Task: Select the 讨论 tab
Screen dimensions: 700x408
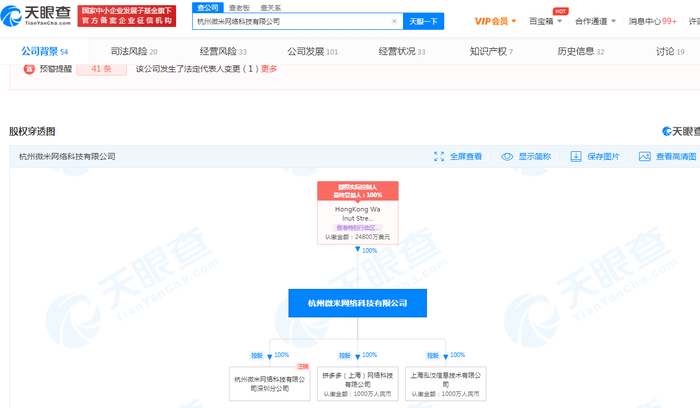Action: [x=670, y=51]
